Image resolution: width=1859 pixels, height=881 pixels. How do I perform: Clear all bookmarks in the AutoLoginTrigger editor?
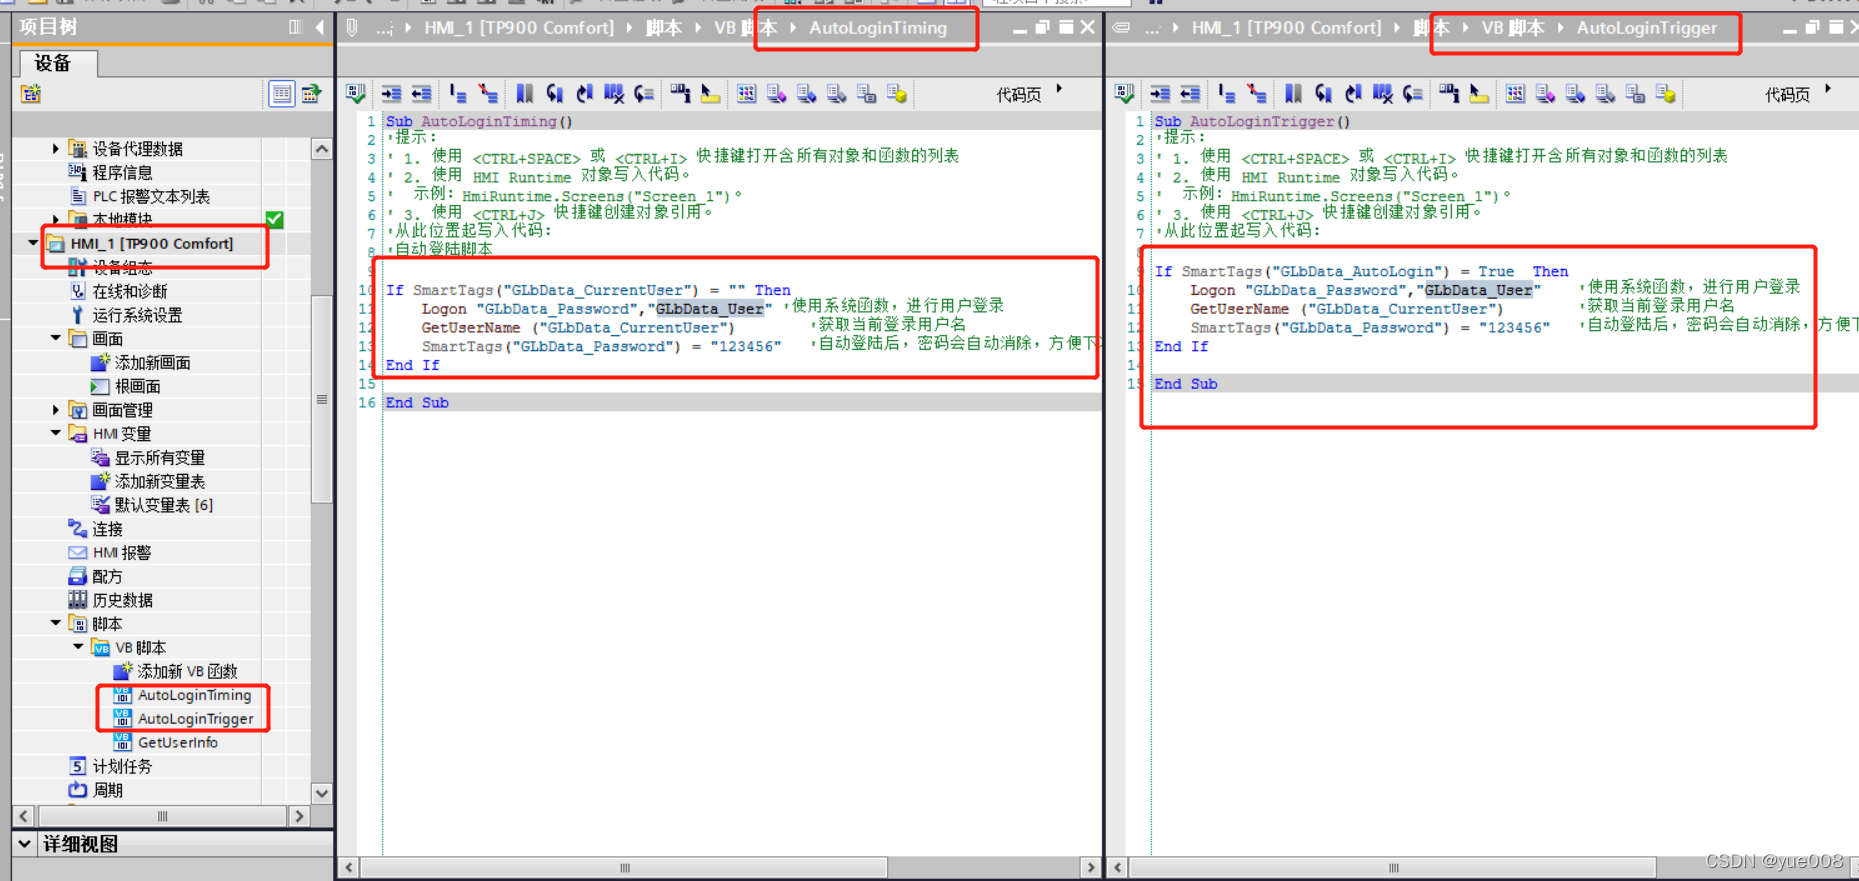(1383, 94)
